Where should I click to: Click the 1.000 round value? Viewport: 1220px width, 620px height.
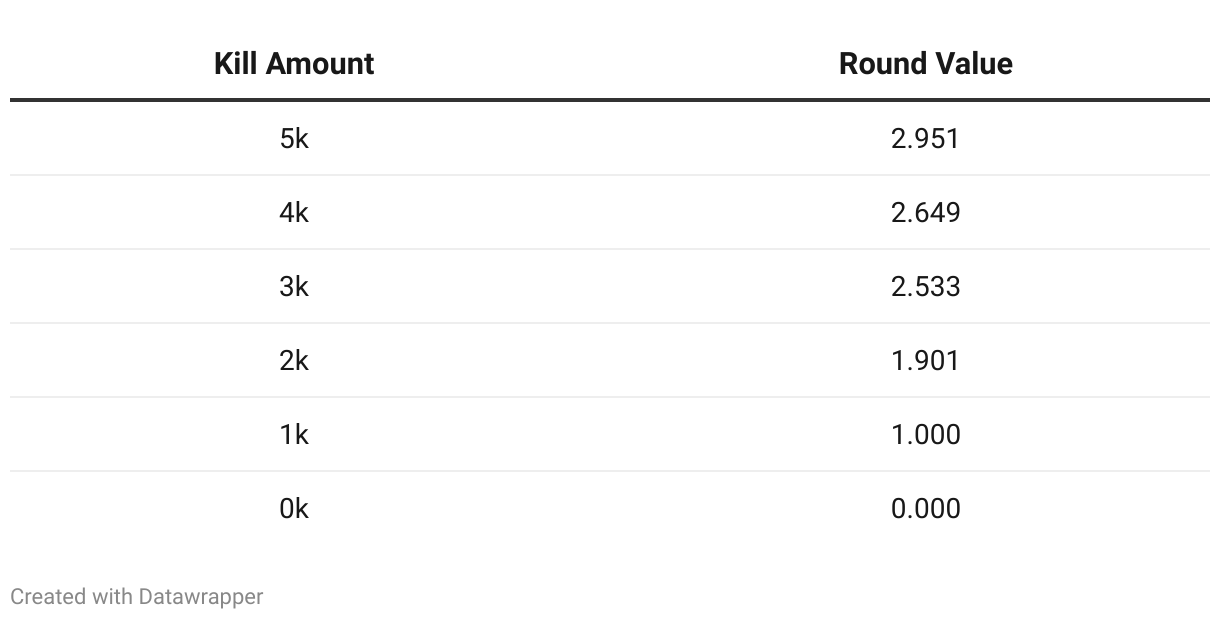click(925, 434)
